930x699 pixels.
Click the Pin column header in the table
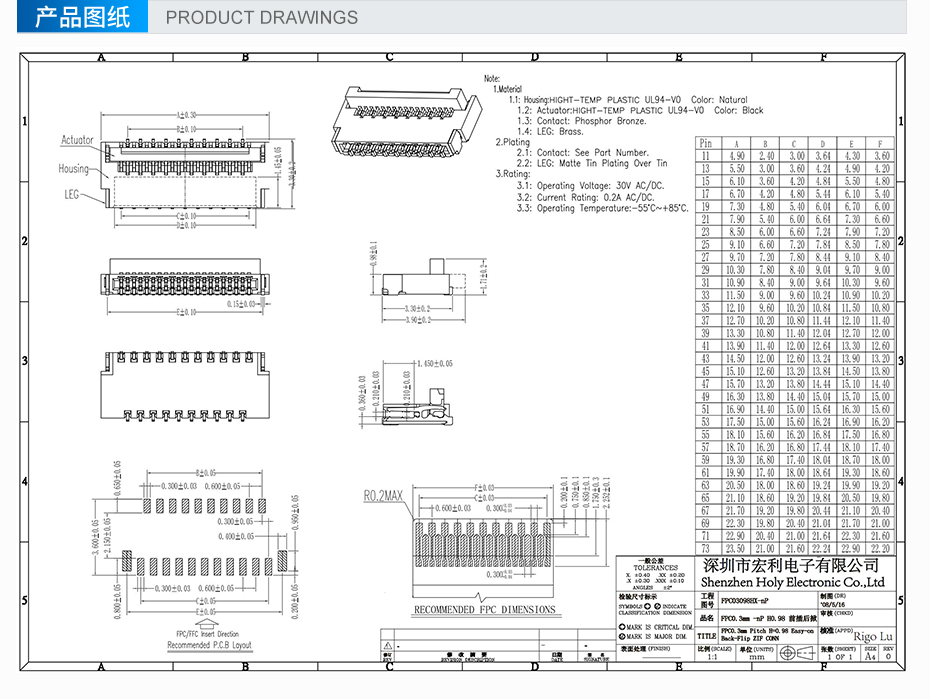[x=706, y=144]
